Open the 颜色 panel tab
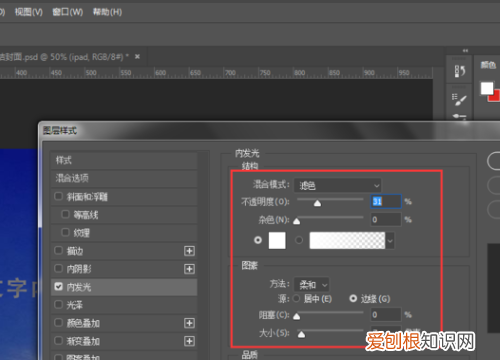The image size is (500, 360). pos(488,65)
